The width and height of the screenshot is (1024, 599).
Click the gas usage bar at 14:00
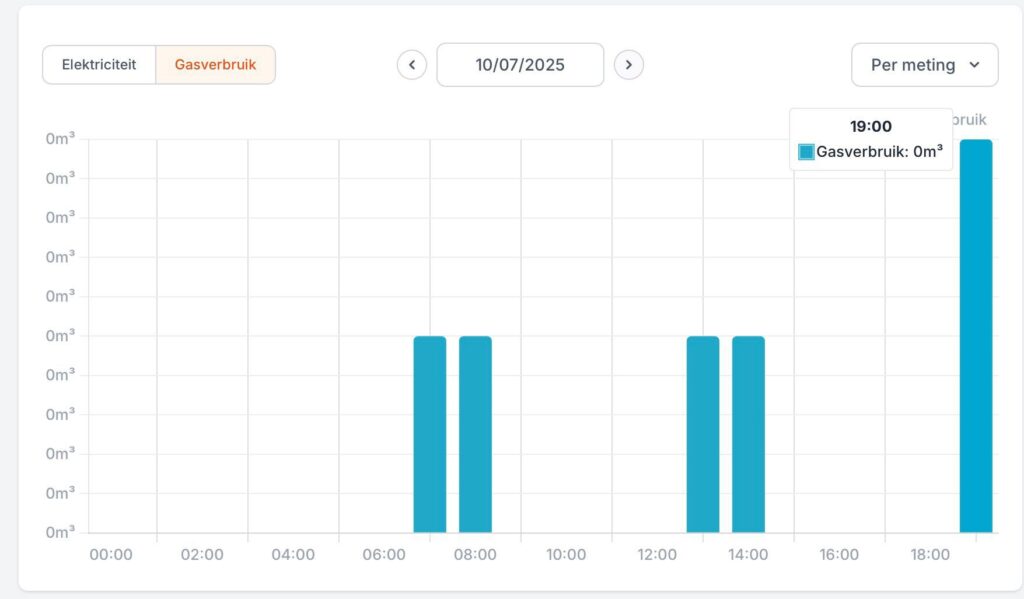tap(748, 434)
